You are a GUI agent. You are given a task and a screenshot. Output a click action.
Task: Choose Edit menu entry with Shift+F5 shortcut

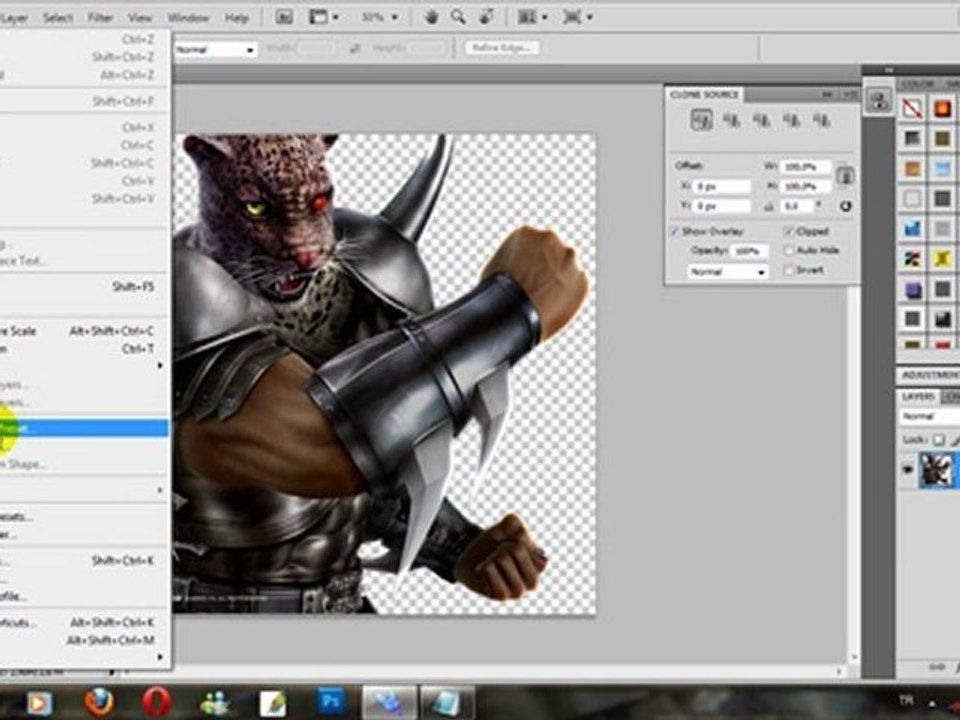click(84, 287)
